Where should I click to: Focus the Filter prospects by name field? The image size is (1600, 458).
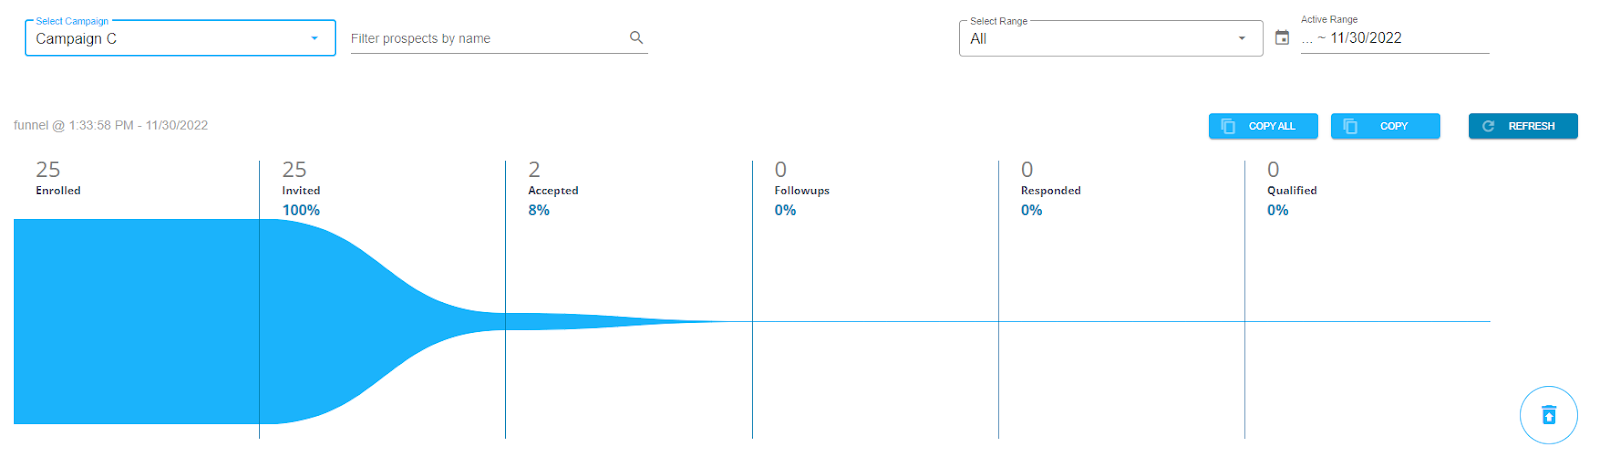point(485,38)
